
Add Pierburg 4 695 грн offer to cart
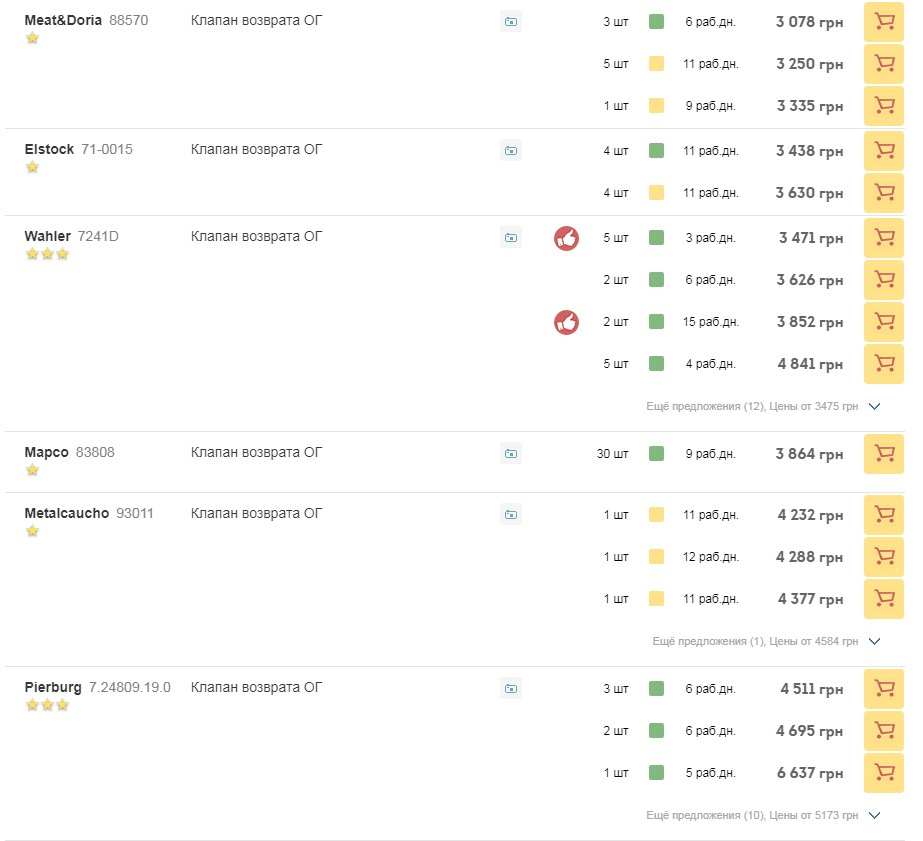point(883,731)
